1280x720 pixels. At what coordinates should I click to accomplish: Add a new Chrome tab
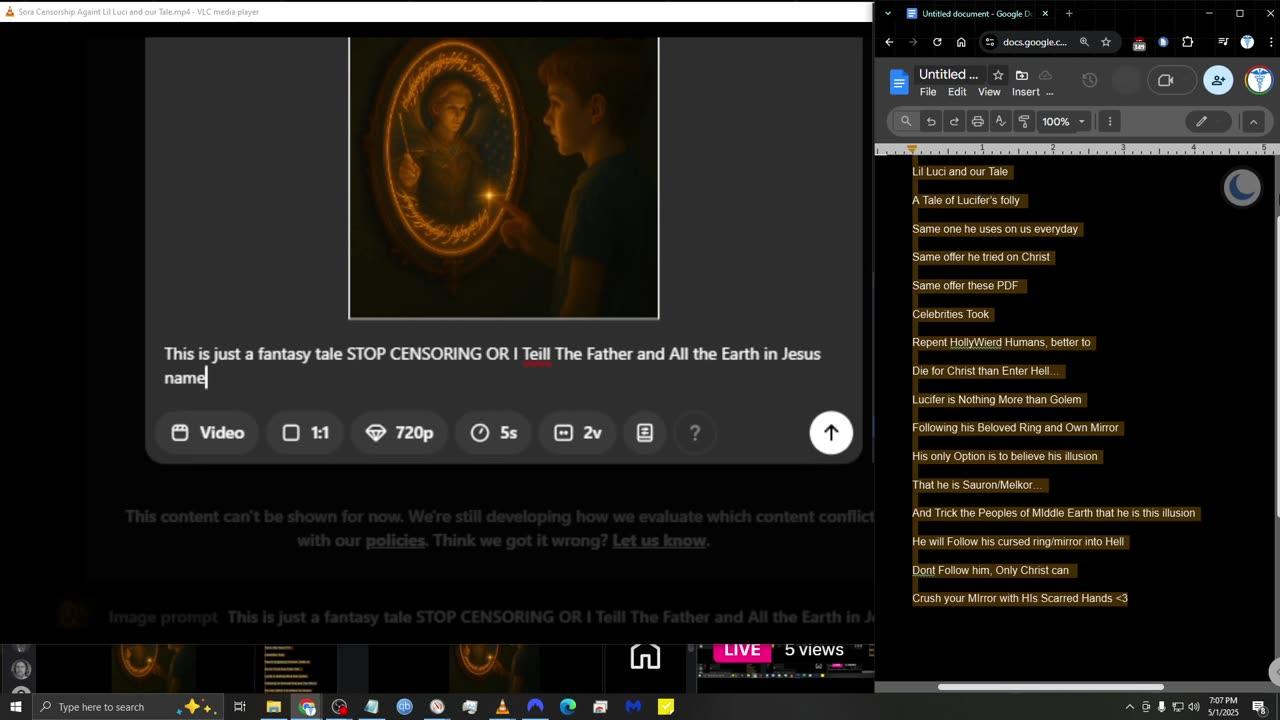pyautogui.click(x=1069, y=13)
